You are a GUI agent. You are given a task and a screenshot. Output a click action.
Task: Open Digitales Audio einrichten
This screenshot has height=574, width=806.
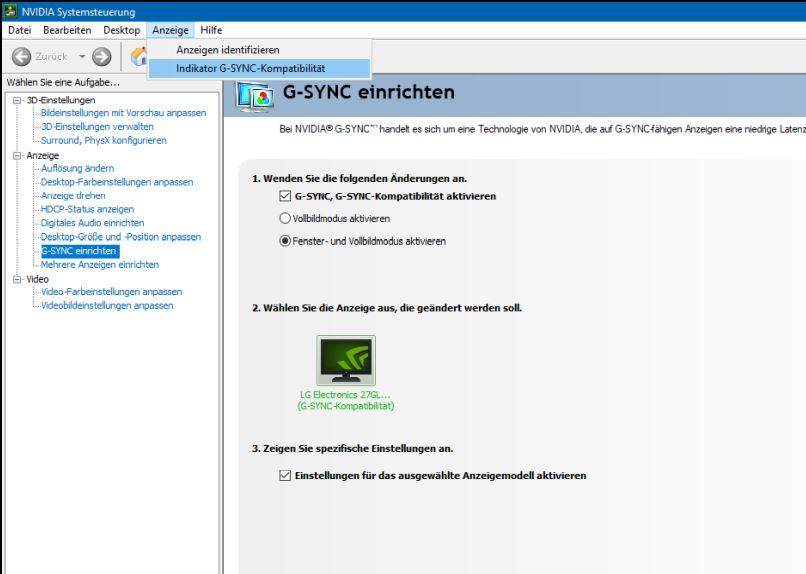pos(93,223)
